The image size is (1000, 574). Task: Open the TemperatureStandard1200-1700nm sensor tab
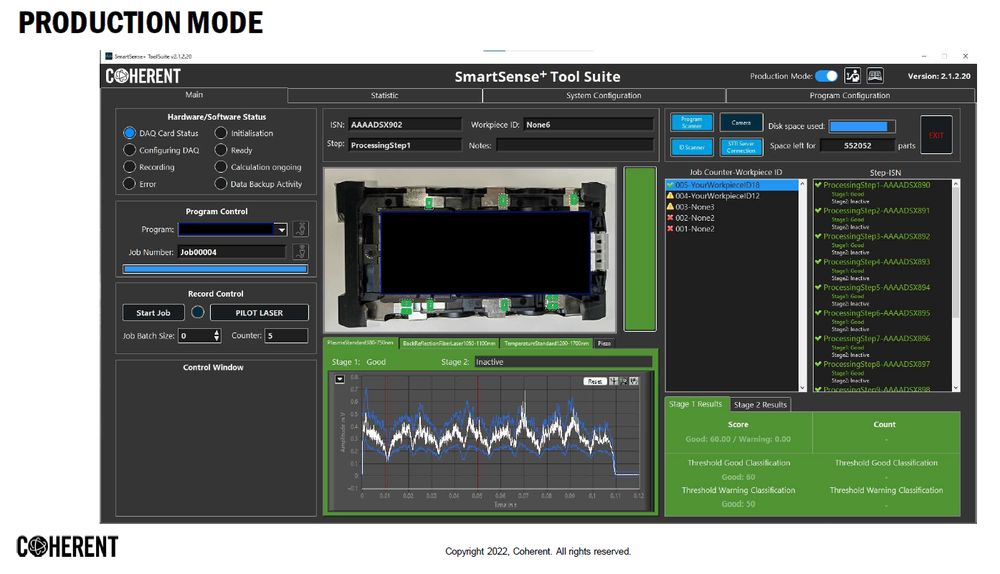(547, 343)
